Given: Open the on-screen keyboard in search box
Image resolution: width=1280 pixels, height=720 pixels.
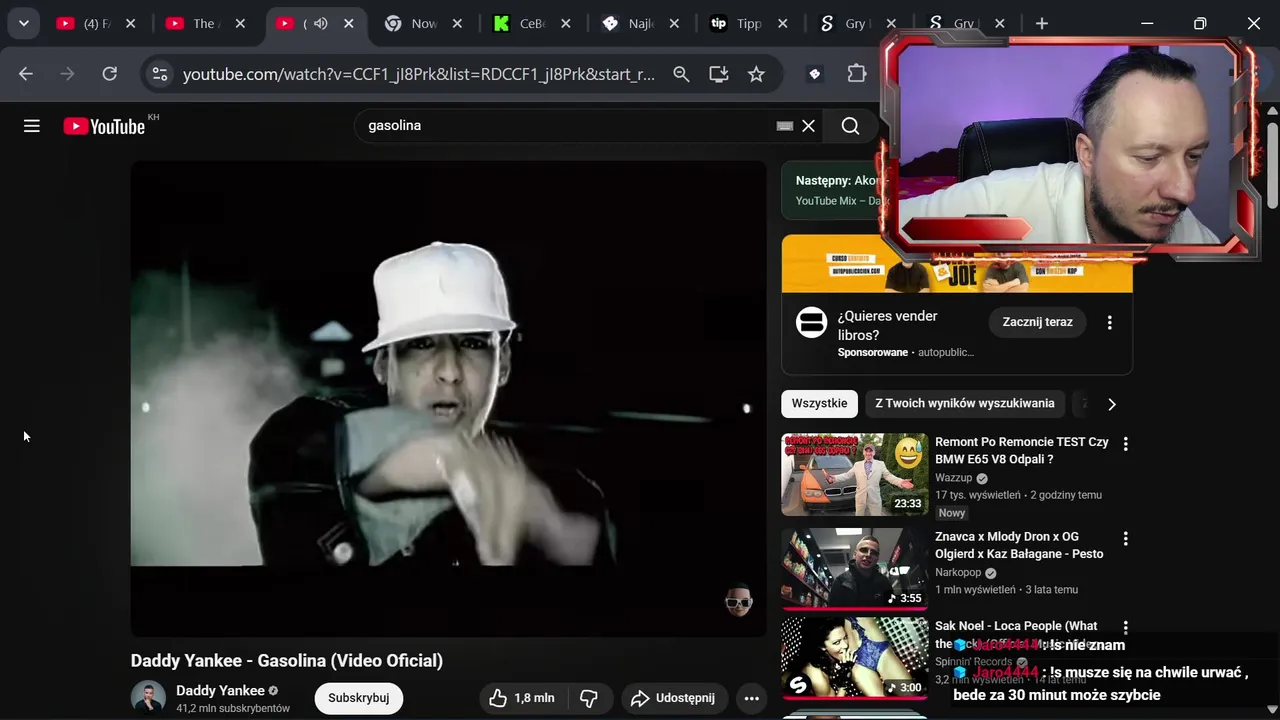Looking at the screenshot, I should click(x=785, y=126).
